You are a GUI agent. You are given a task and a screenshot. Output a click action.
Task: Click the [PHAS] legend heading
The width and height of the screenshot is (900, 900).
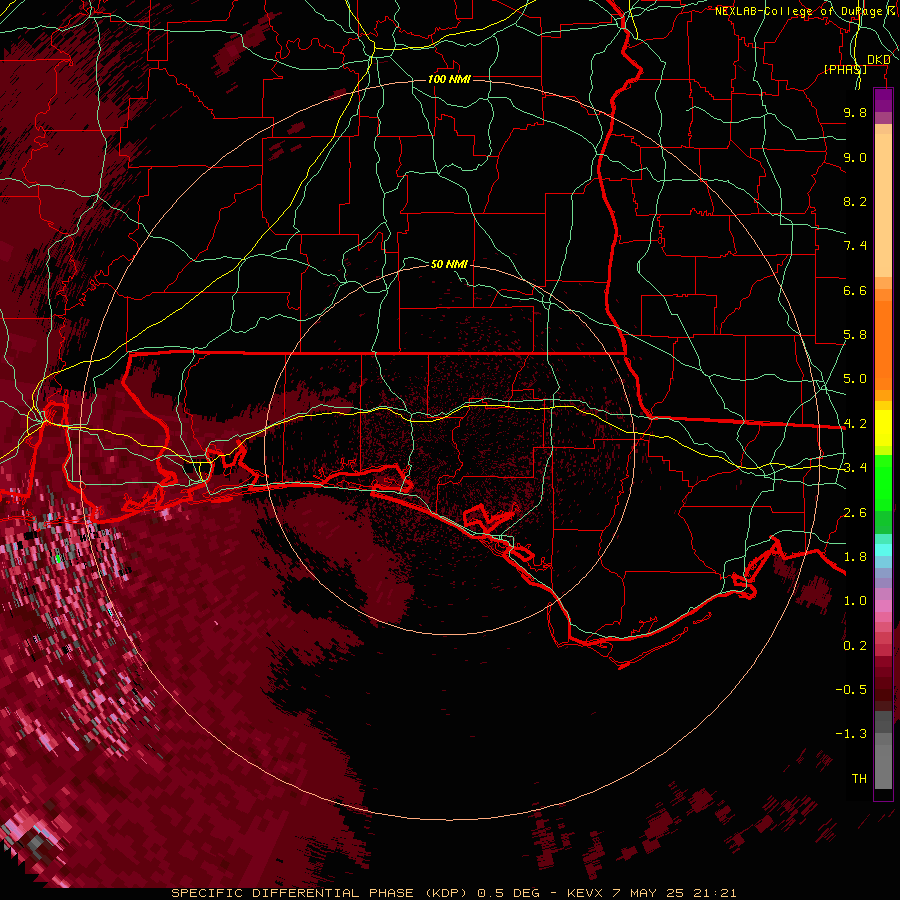tap(845, 69)
